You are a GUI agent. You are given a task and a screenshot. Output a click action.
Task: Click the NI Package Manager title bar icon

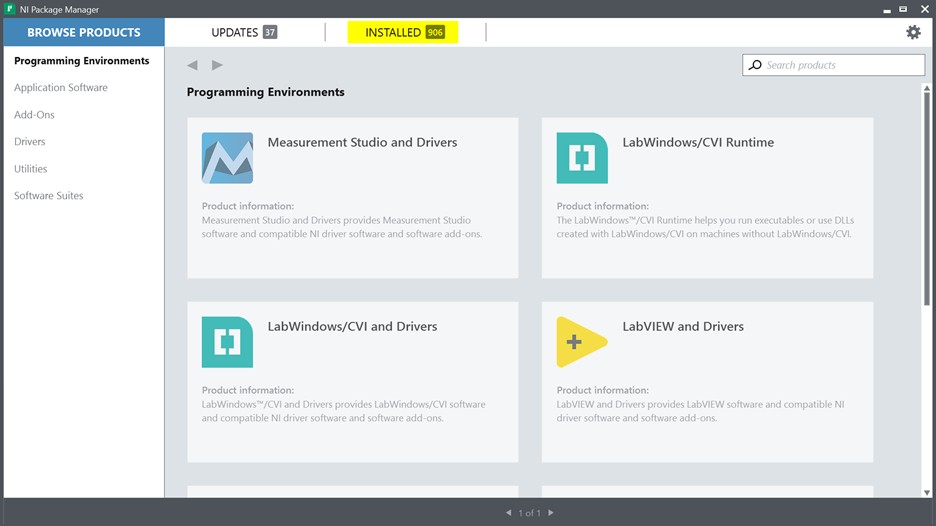pos(10,9)
